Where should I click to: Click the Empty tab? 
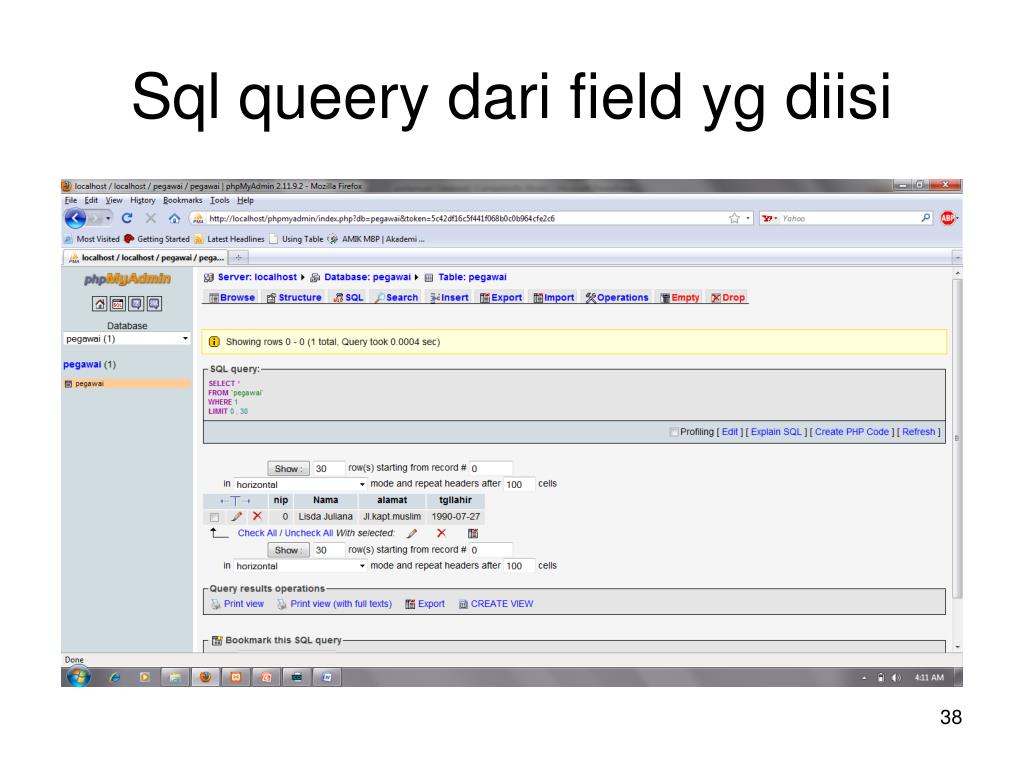click(679, 298)
